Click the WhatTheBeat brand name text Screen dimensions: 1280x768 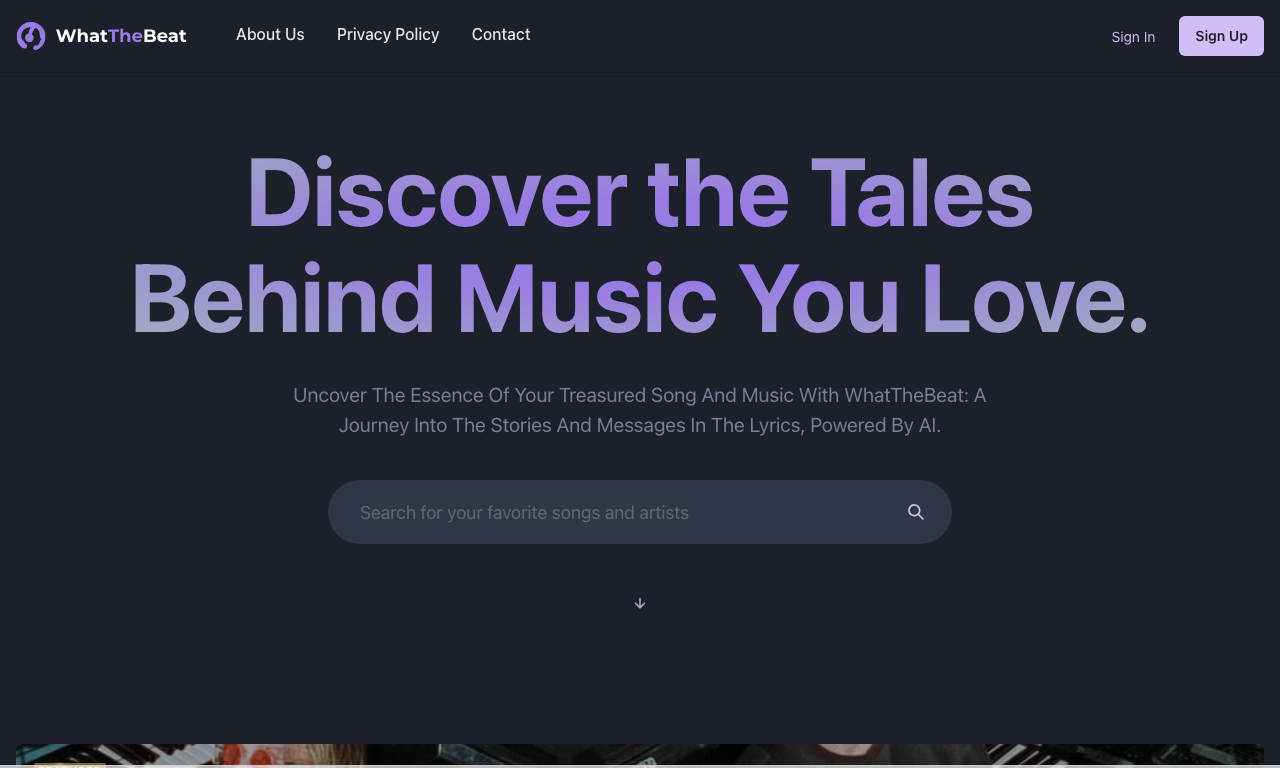point(121,36)
